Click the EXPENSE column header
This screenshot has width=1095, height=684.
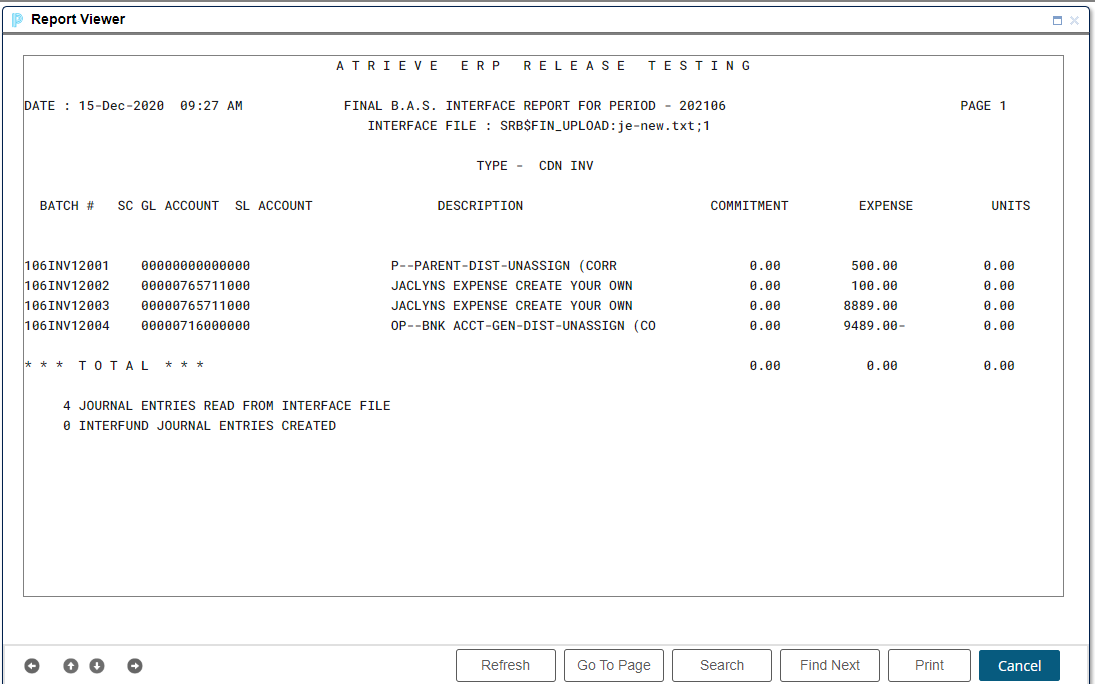tap(885, 206)
